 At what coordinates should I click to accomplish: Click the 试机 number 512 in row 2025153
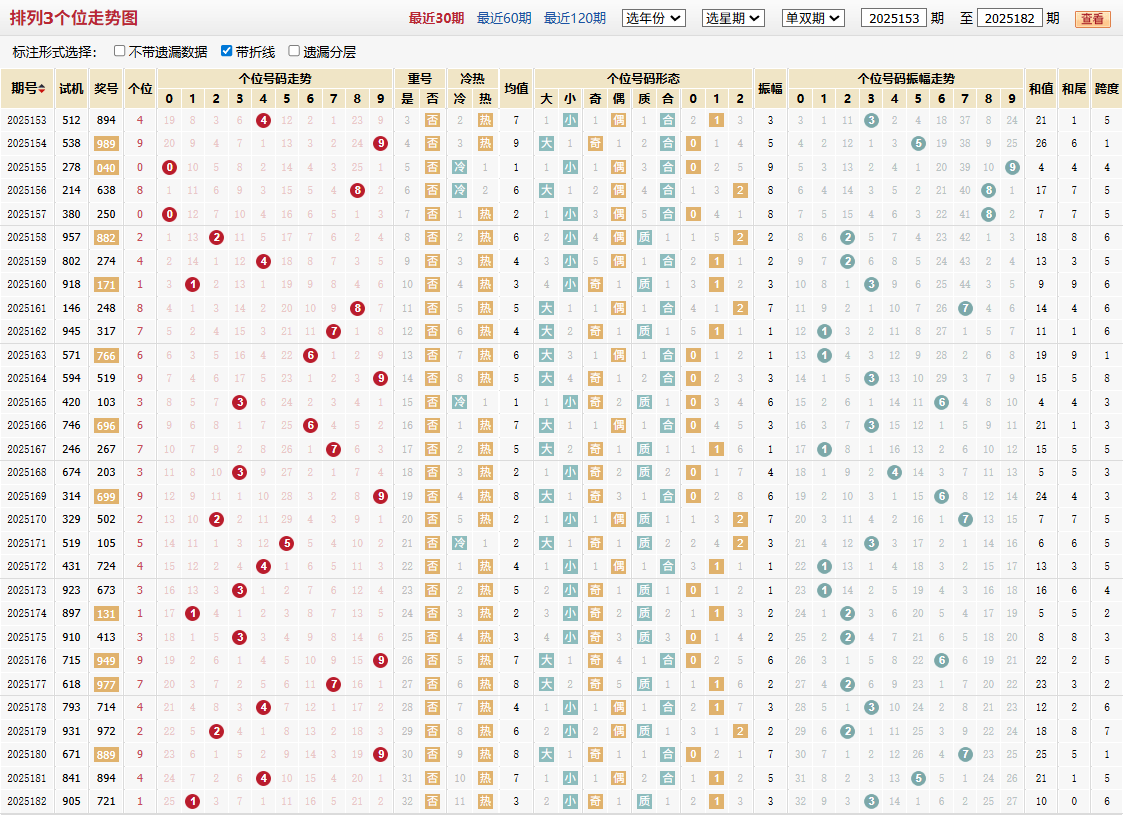click(x=71, y=120)
